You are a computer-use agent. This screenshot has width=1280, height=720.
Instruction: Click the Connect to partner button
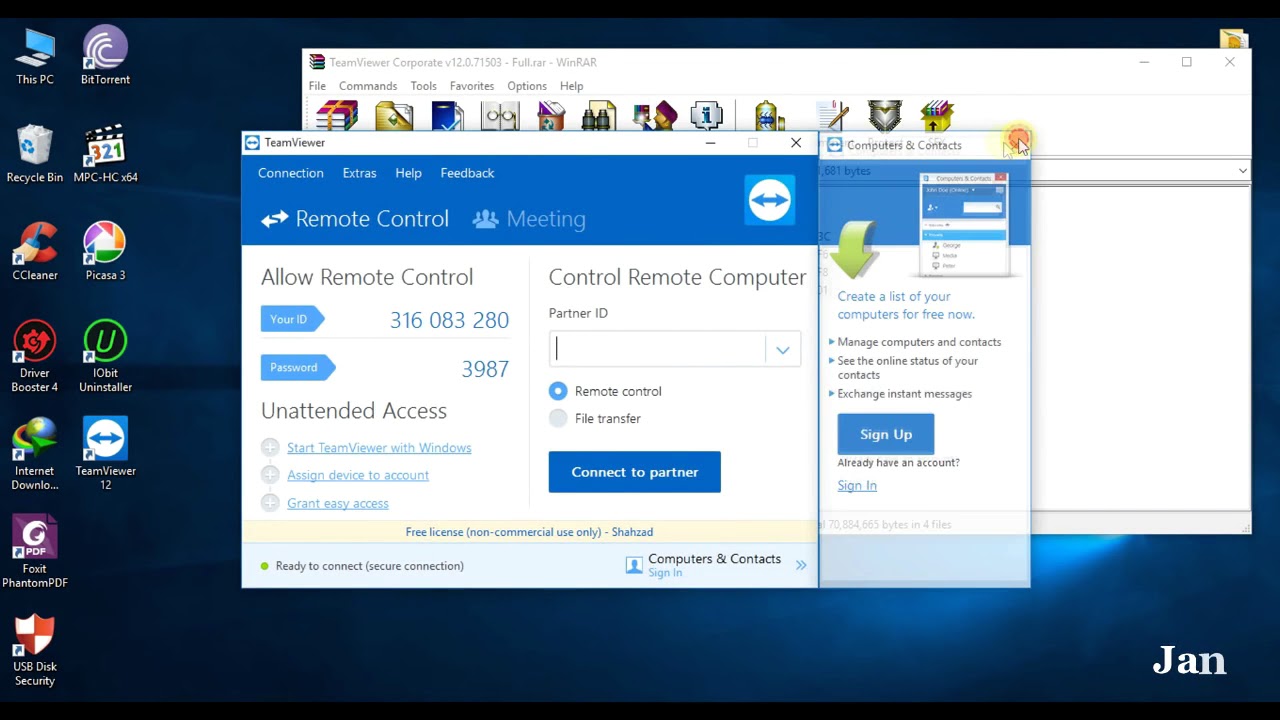[x=635, y=472]
